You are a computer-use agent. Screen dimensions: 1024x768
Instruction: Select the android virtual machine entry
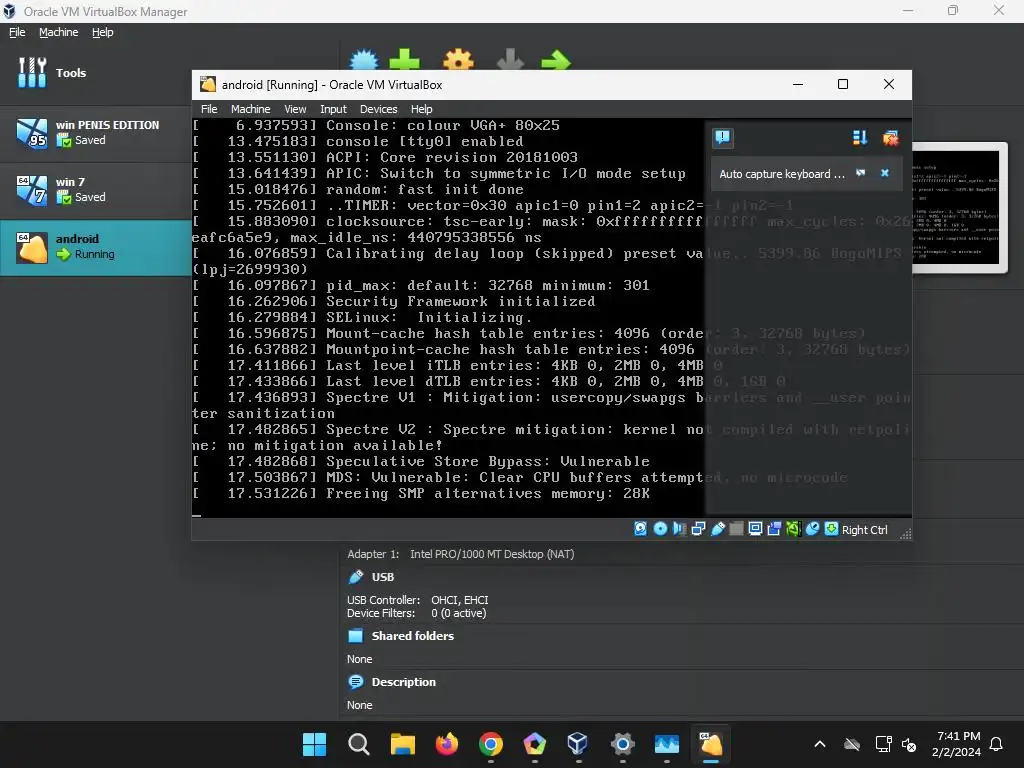[x=96, y=248]
